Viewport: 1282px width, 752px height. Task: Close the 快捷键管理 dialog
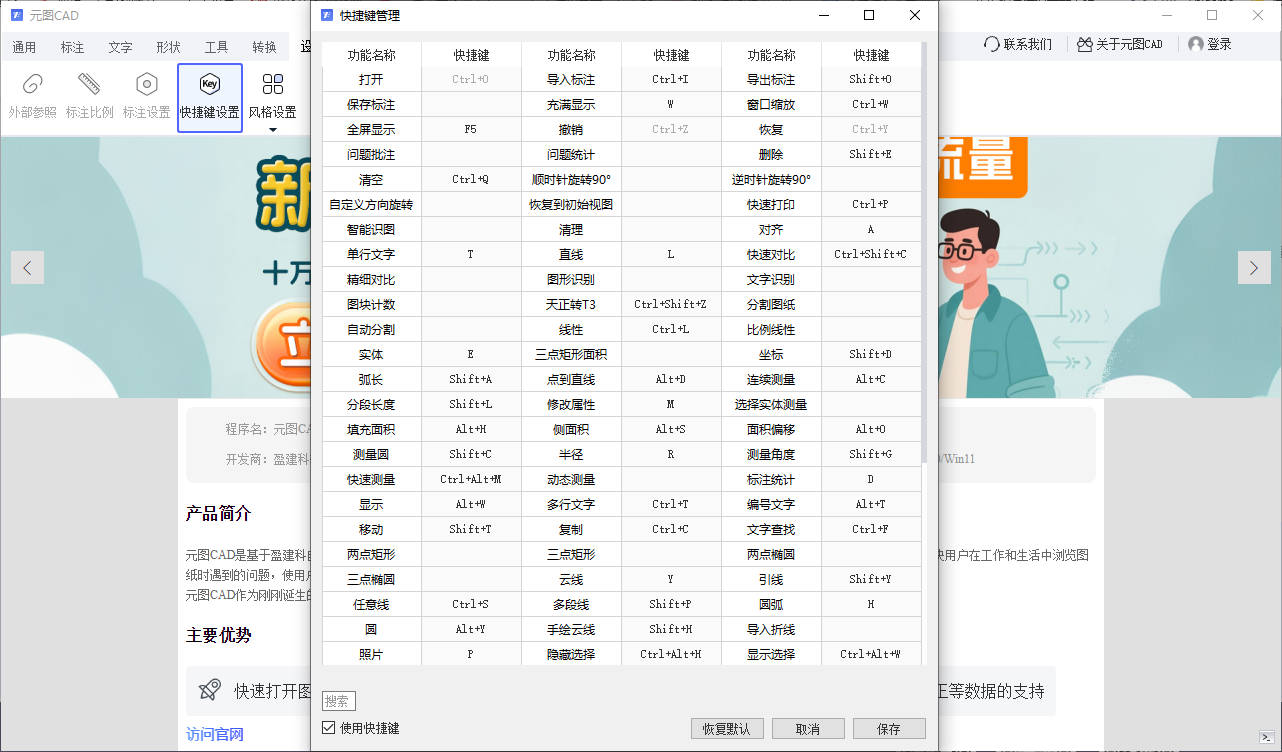pos(915,15)
